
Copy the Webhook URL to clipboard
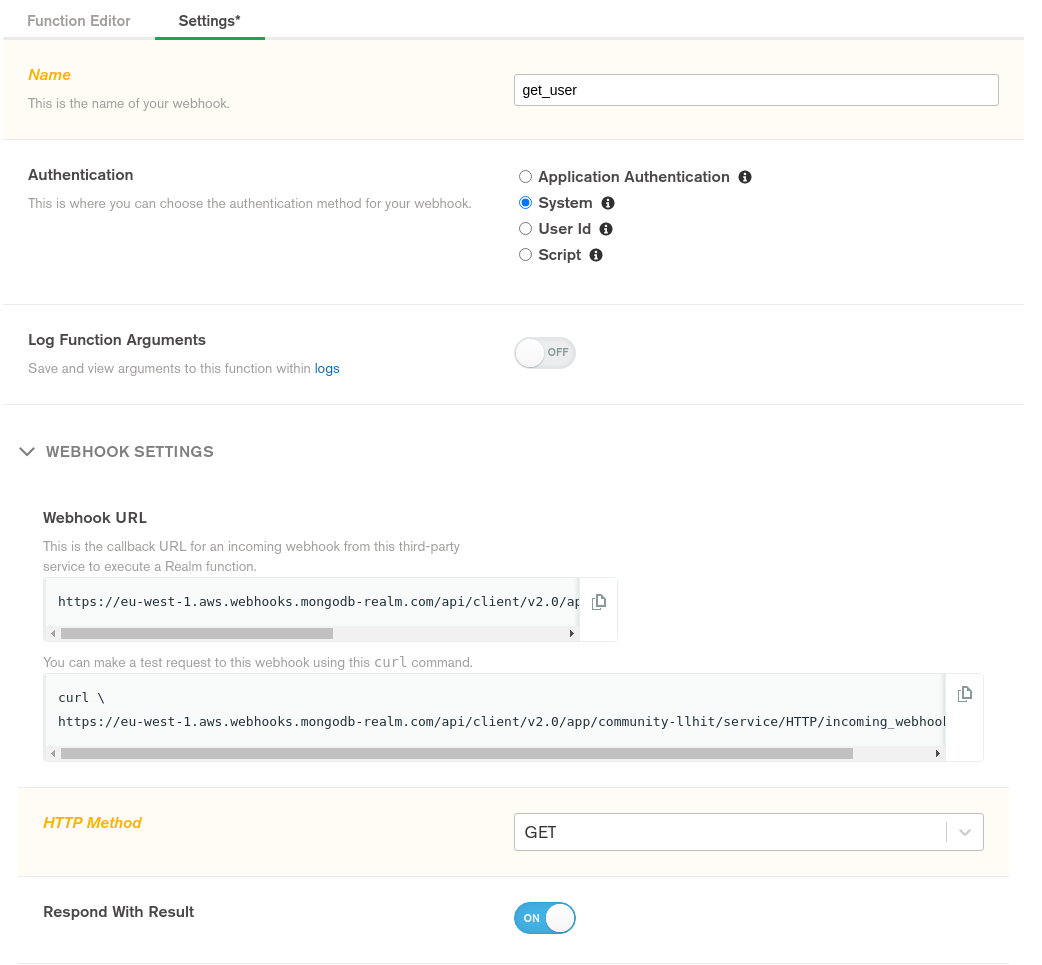[x=598, y=602]
